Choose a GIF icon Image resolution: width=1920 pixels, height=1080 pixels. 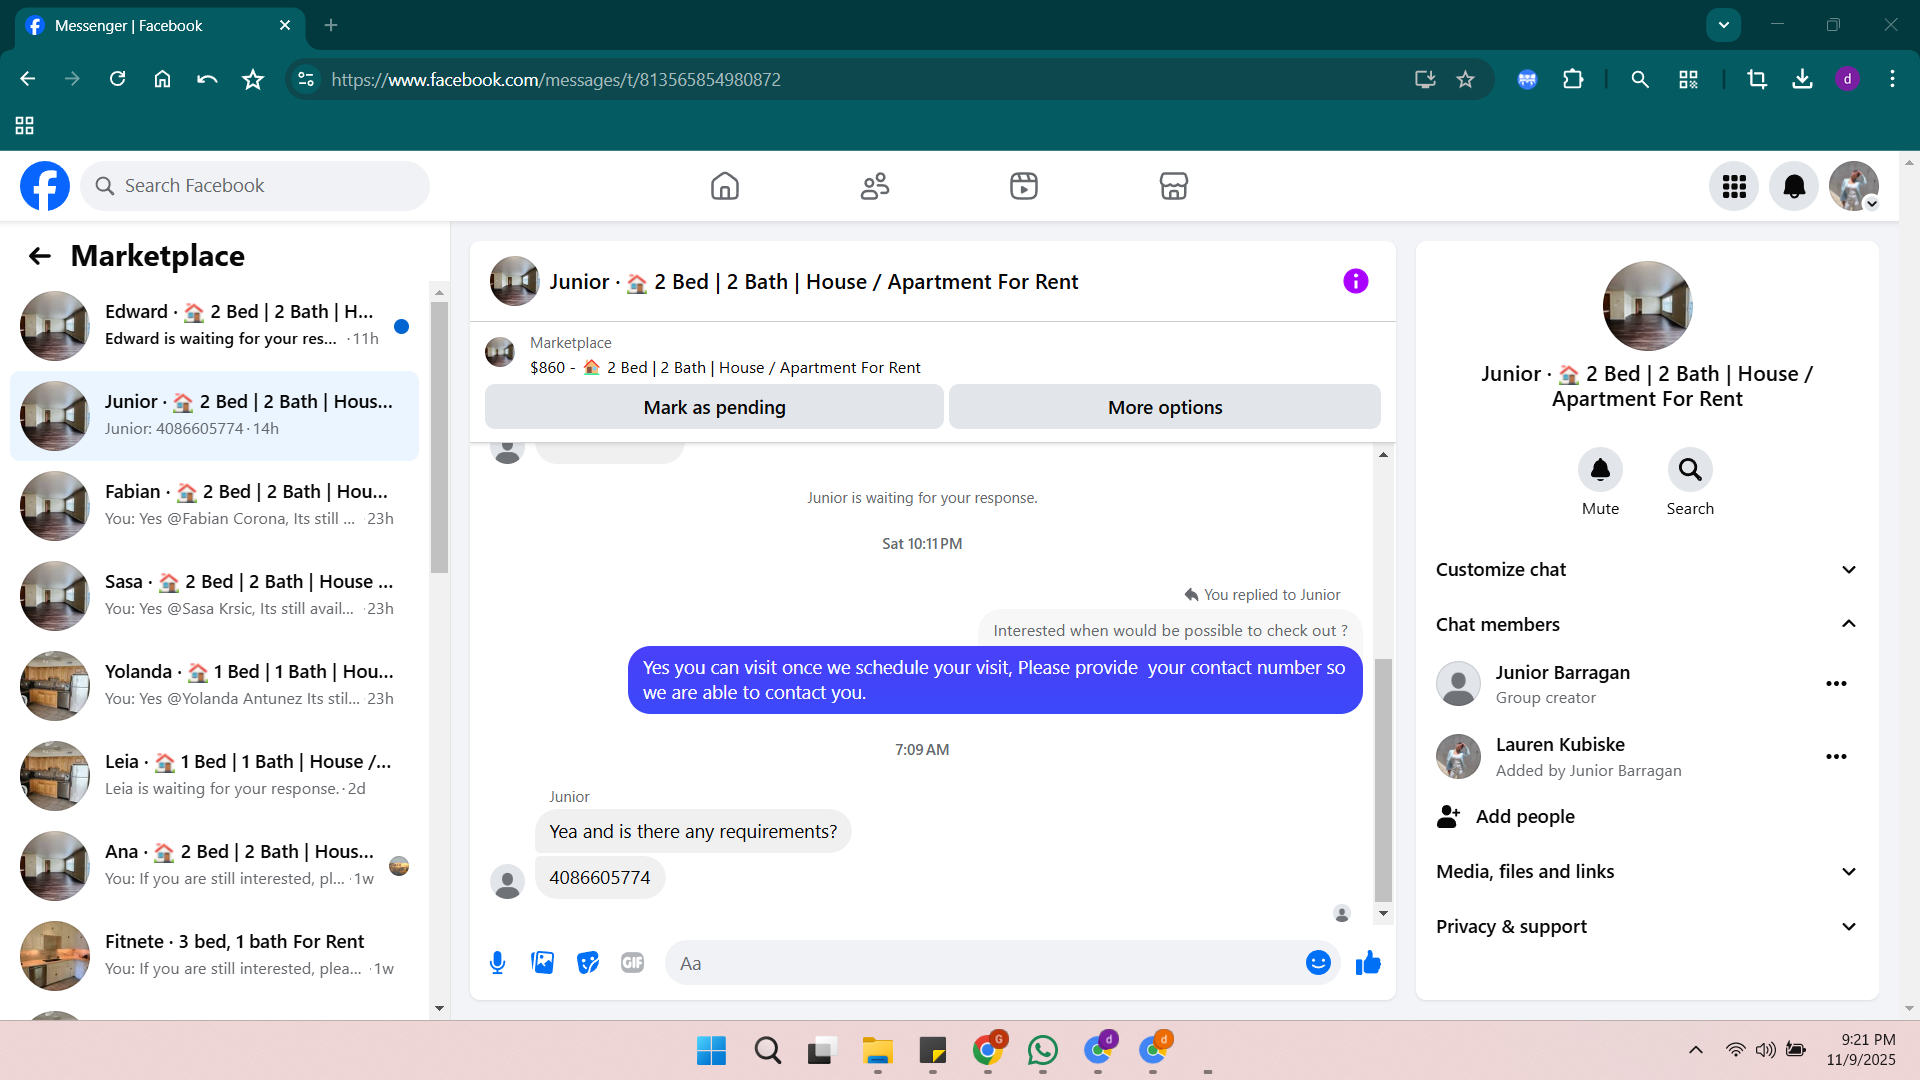pos(632,963)
